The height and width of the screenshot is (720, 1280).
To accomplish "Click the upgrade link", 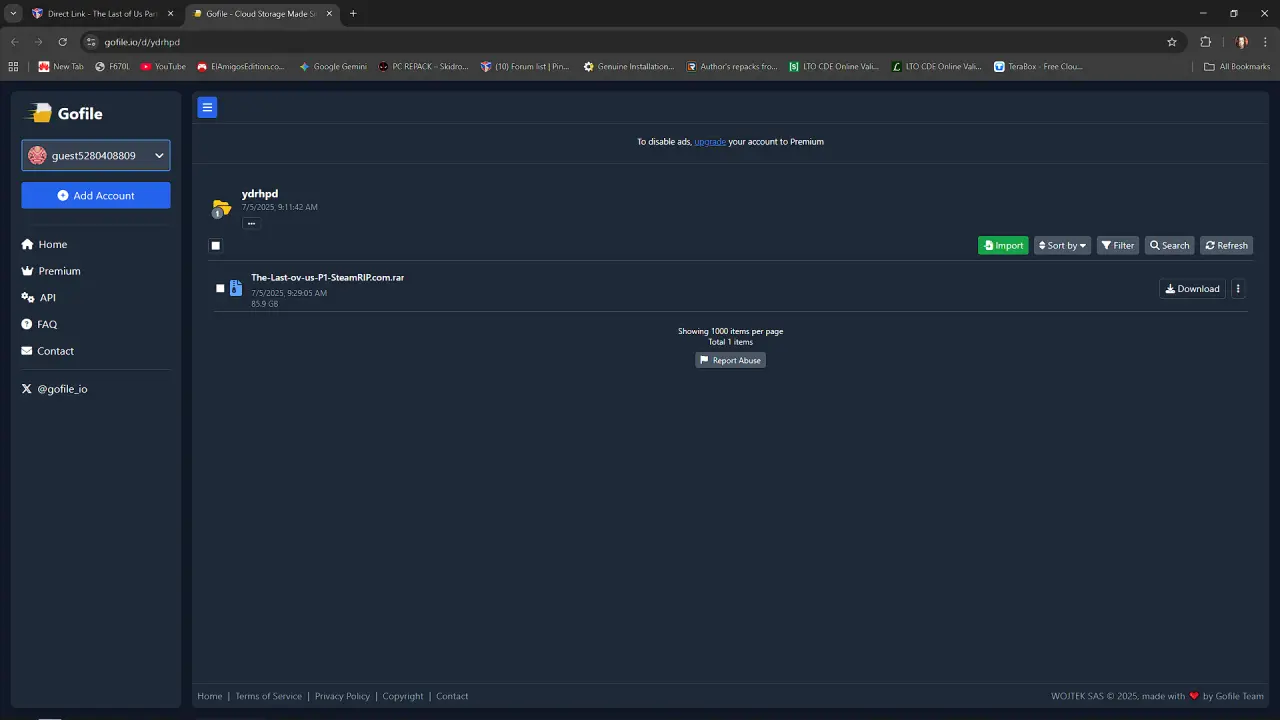I will tap(710, 142).
